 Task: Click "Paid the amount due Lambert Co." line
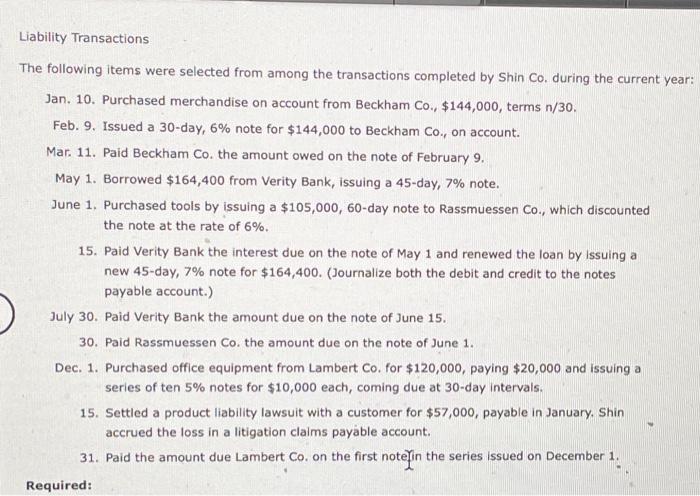362,457
